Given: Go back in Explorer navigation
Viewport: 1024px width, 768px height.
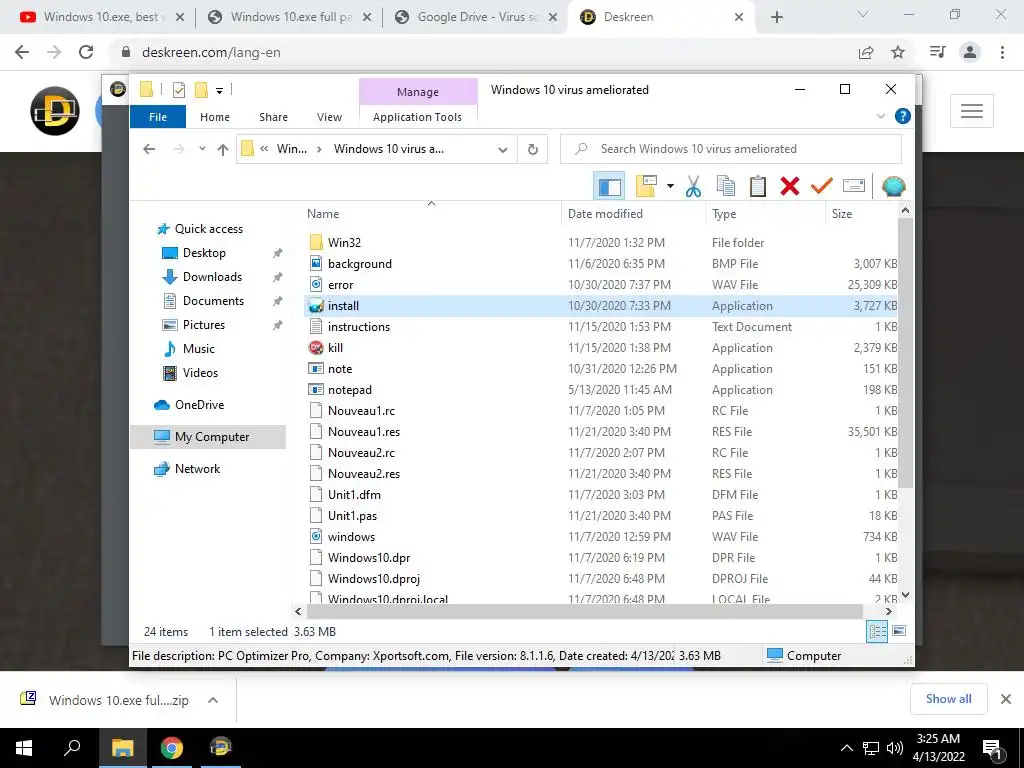Looking at the screenshot, I should (x=149, y=149).
